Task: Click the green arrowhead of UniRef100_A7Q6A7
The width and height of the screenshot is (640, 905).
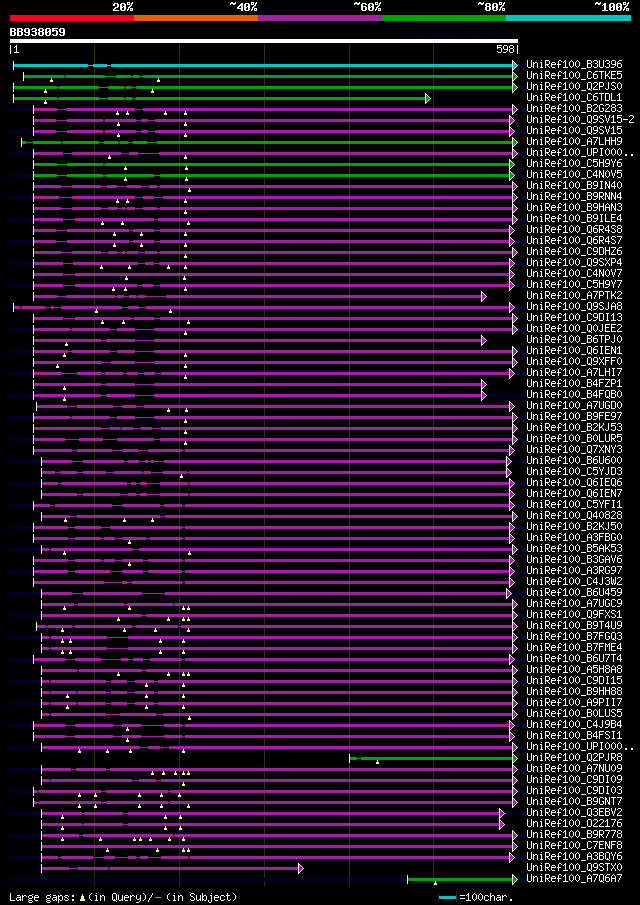Action: pyautogui.click(x=515, y=879)
